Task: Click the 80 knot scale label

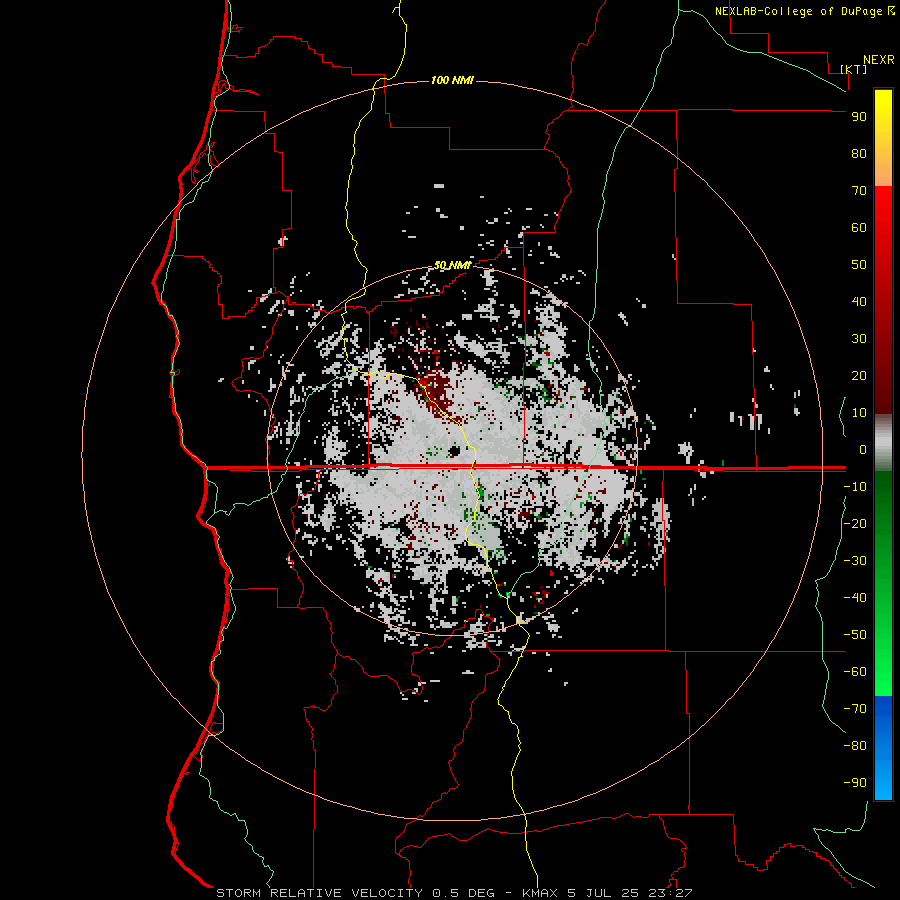Action: [859, 153]
